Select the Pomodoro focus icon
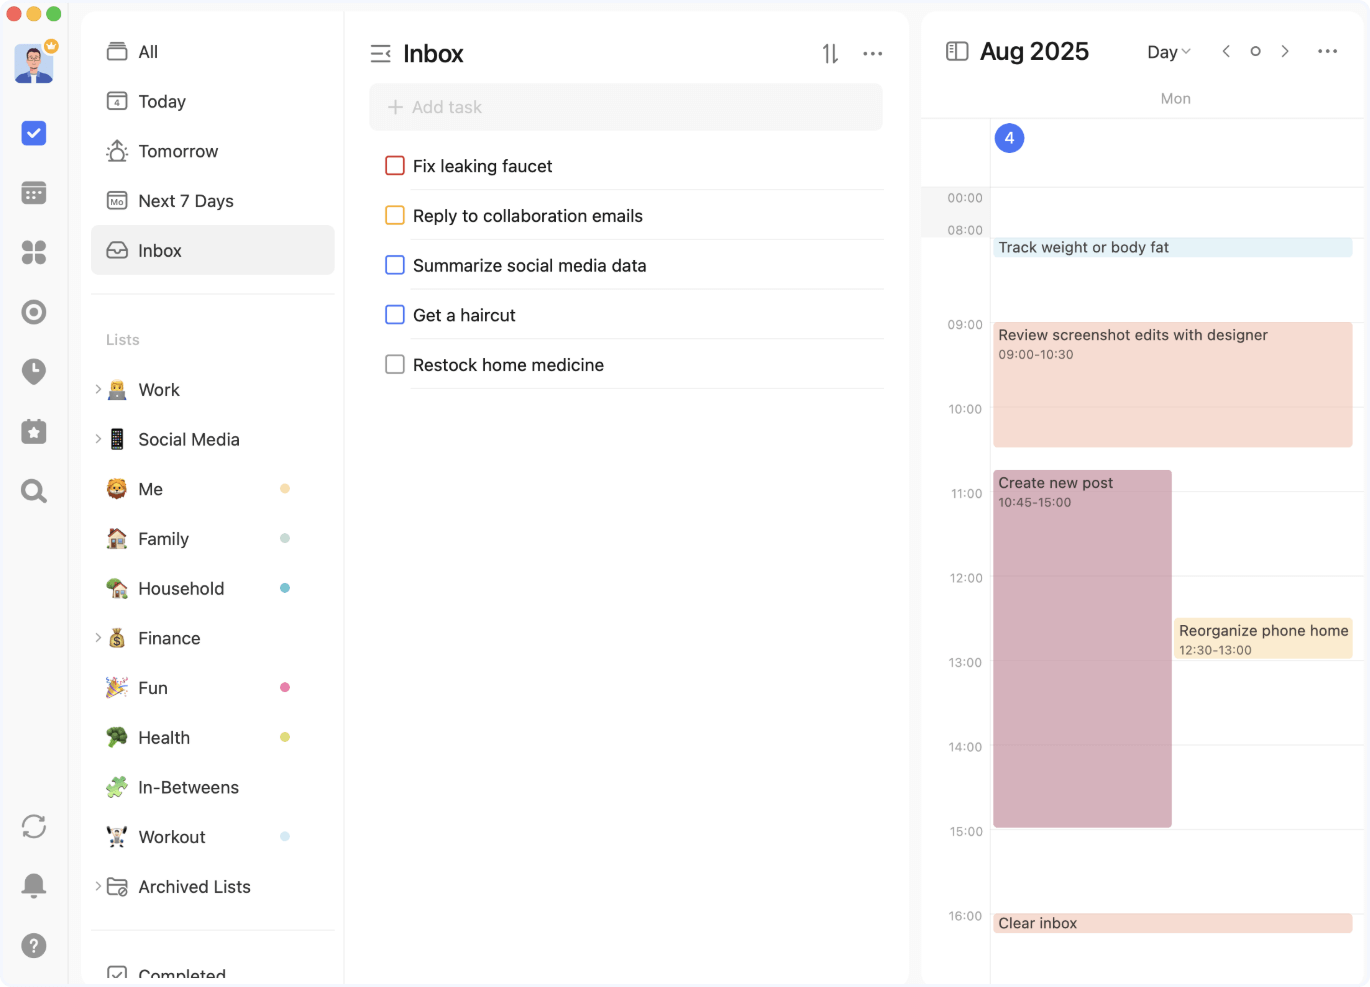The width and height of the screenshot is (1370, 987). point(33,312)
